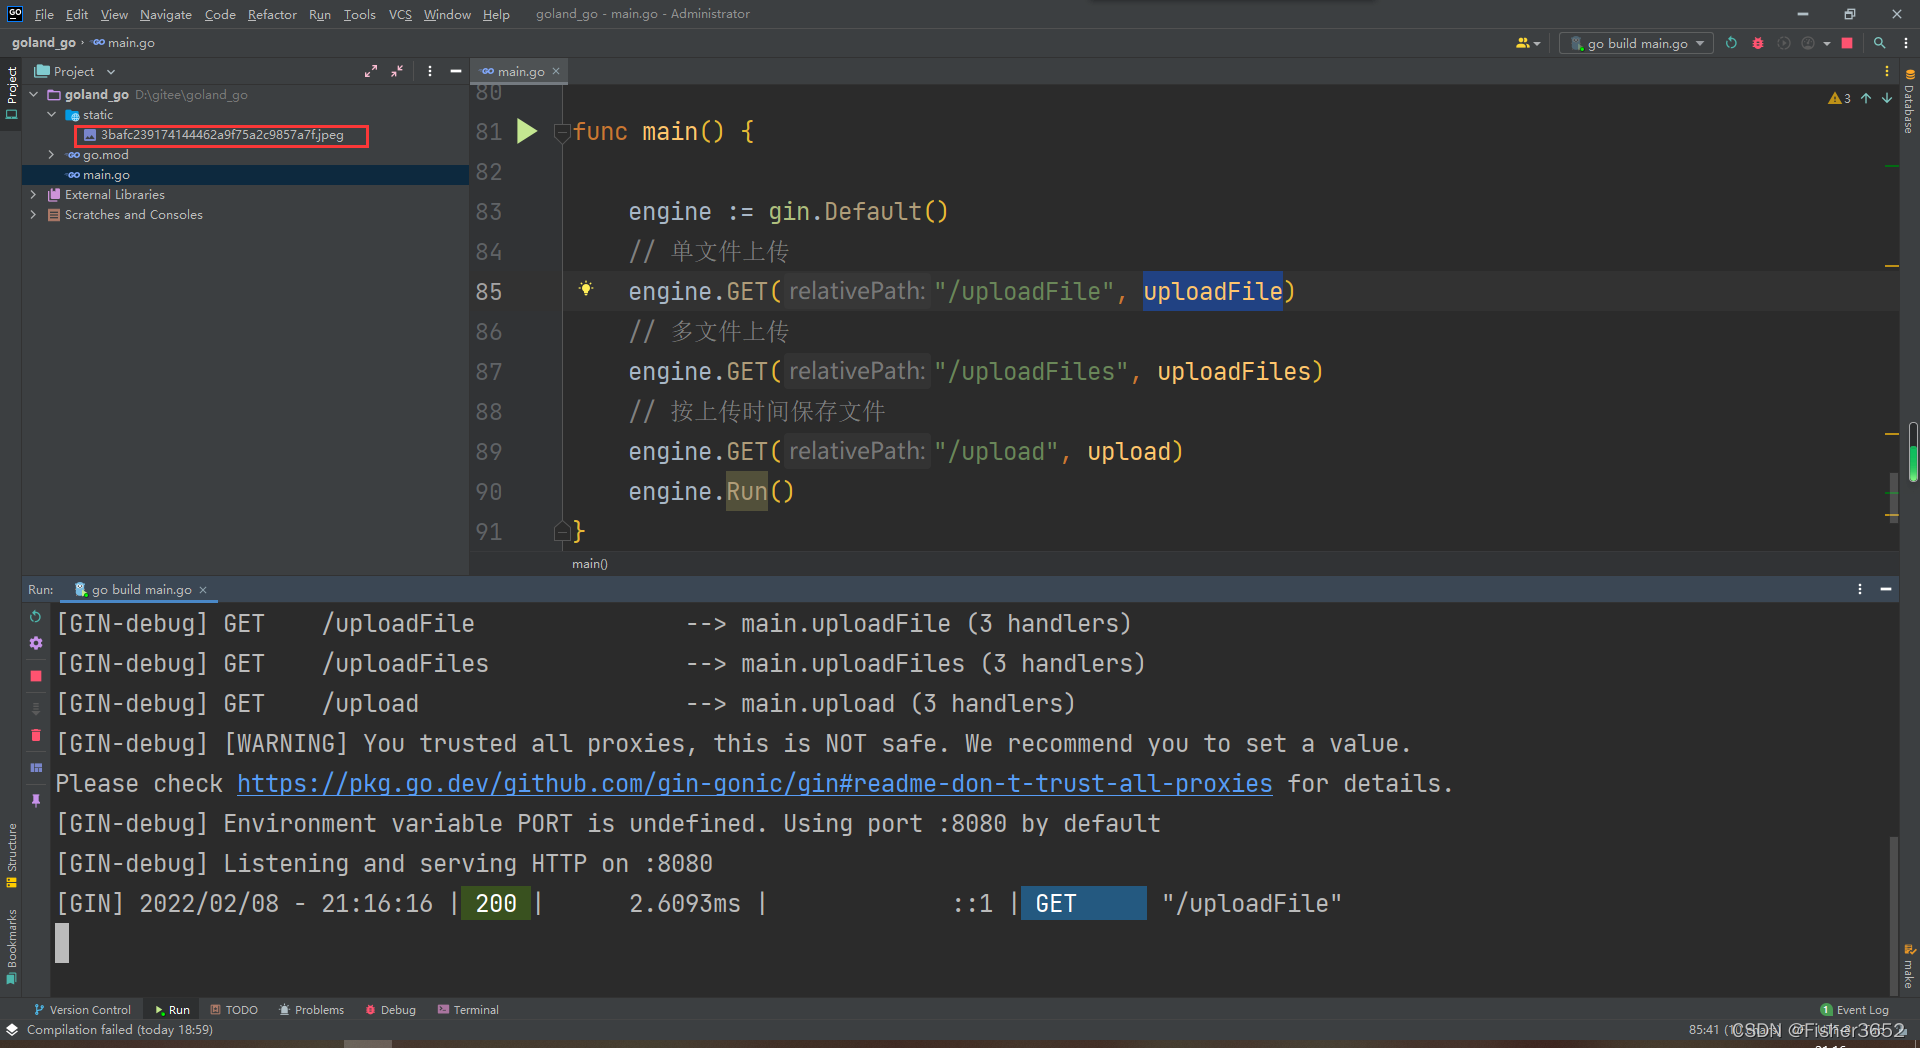Open profiler dropdown arrow in toolbar
Image resolution: width=1920 pixels, height=1048 pixels.
(x=1827, y=43)
